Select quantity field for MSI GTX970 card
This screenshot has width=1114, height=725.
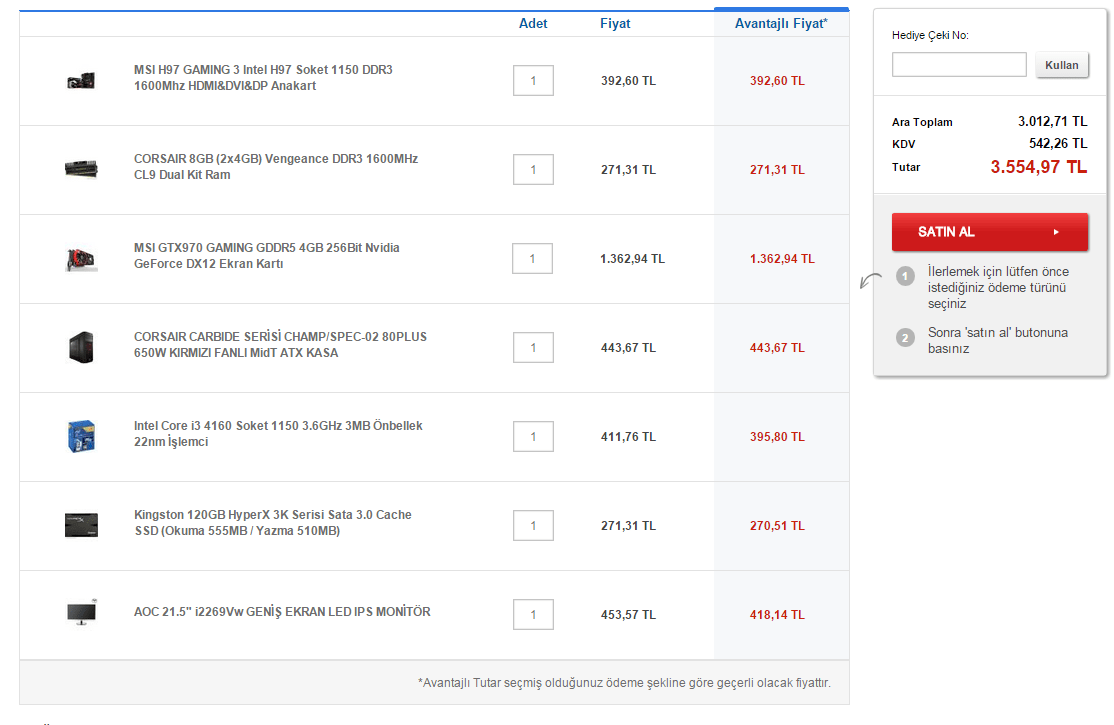tap(532, 258)
